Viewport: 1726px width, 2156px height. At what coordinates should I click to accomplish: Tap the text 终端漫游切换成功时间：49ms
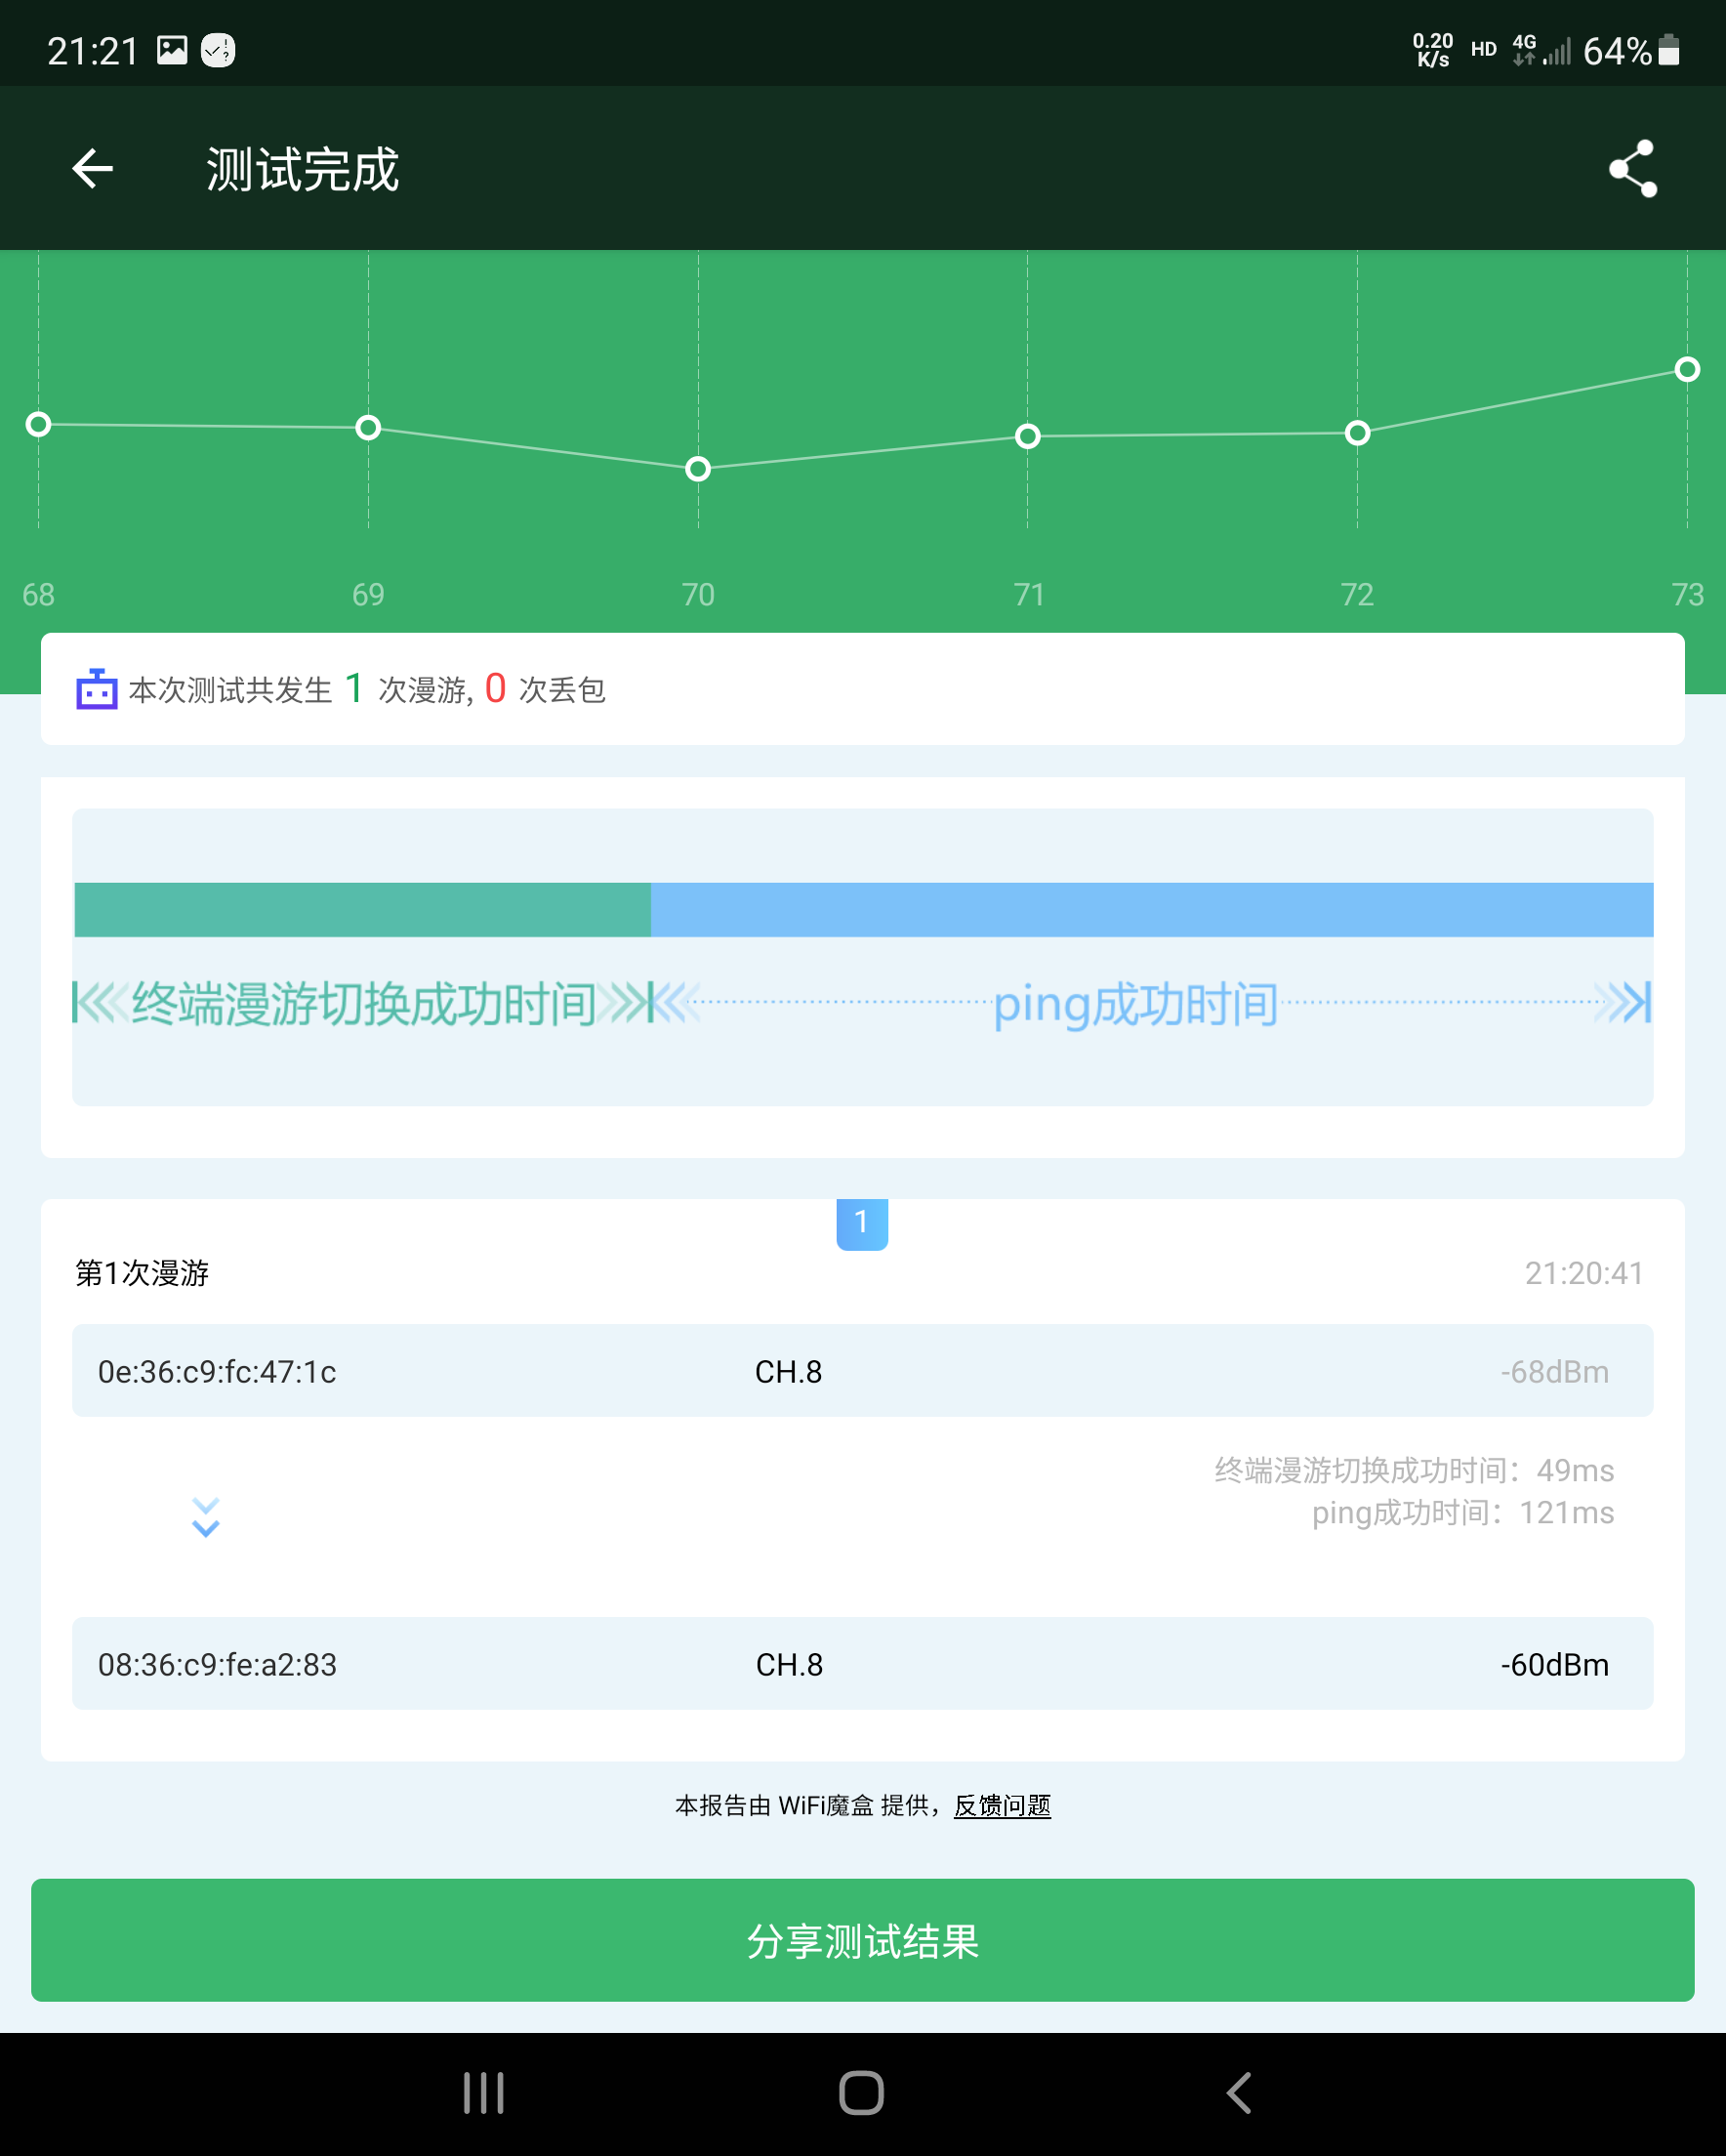(1414, 1470)
